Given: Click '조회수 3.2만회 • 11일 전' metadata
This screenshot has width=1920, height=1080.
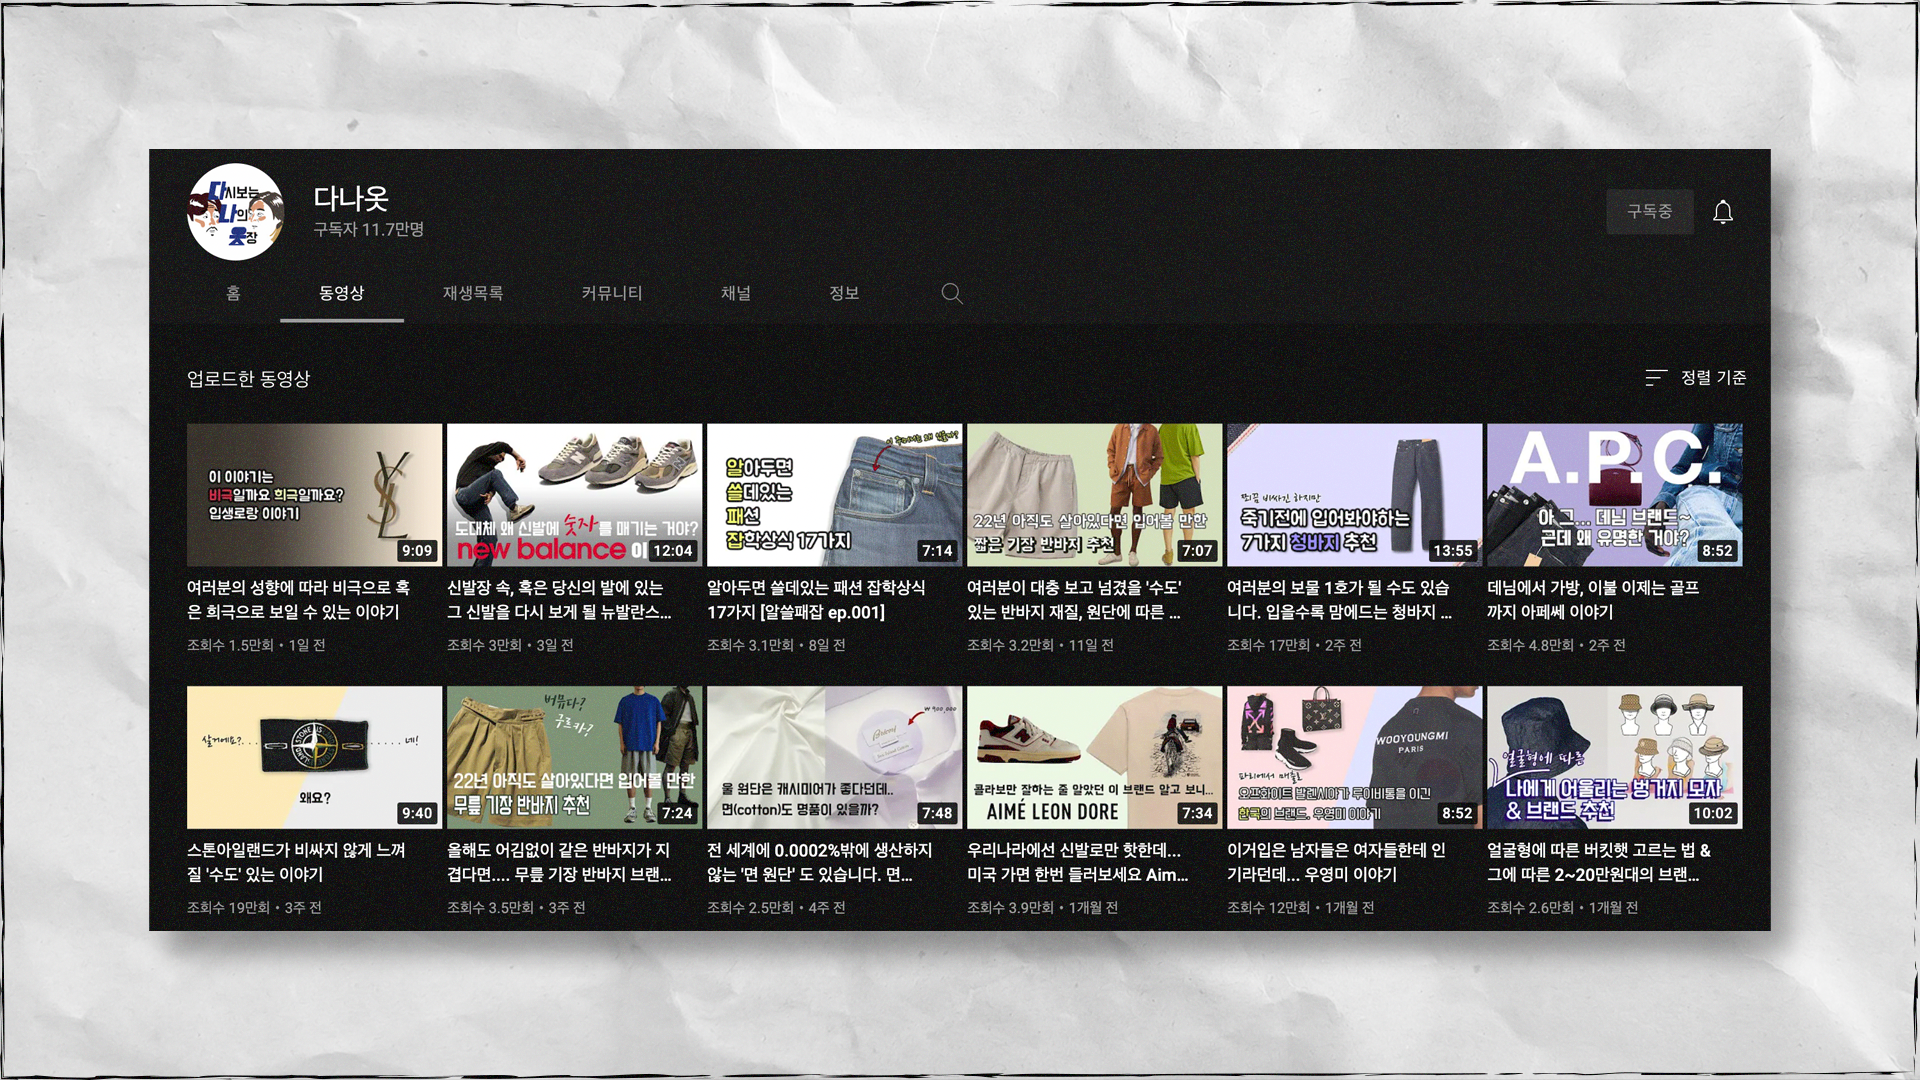Looking at the screenshot, I should click(1040, 645).
